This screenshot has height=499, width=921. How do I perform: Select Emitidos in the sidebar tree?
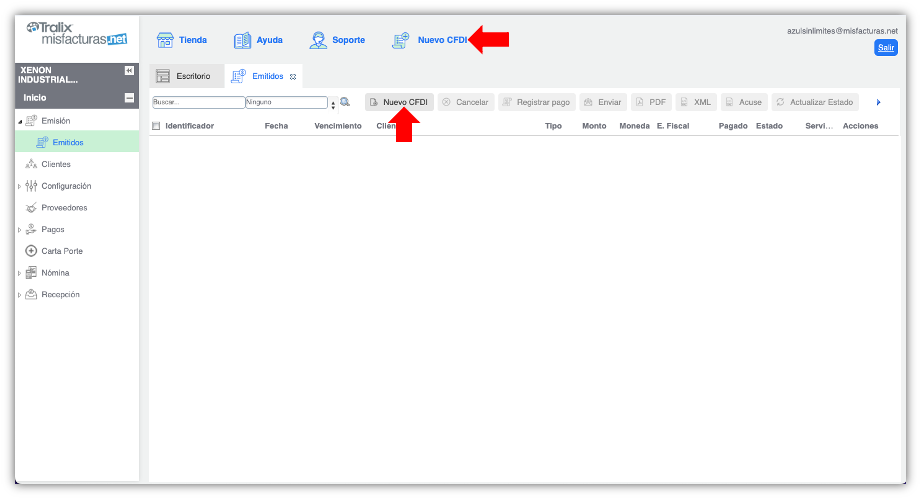pyautogui.click(x=67, y=142)
